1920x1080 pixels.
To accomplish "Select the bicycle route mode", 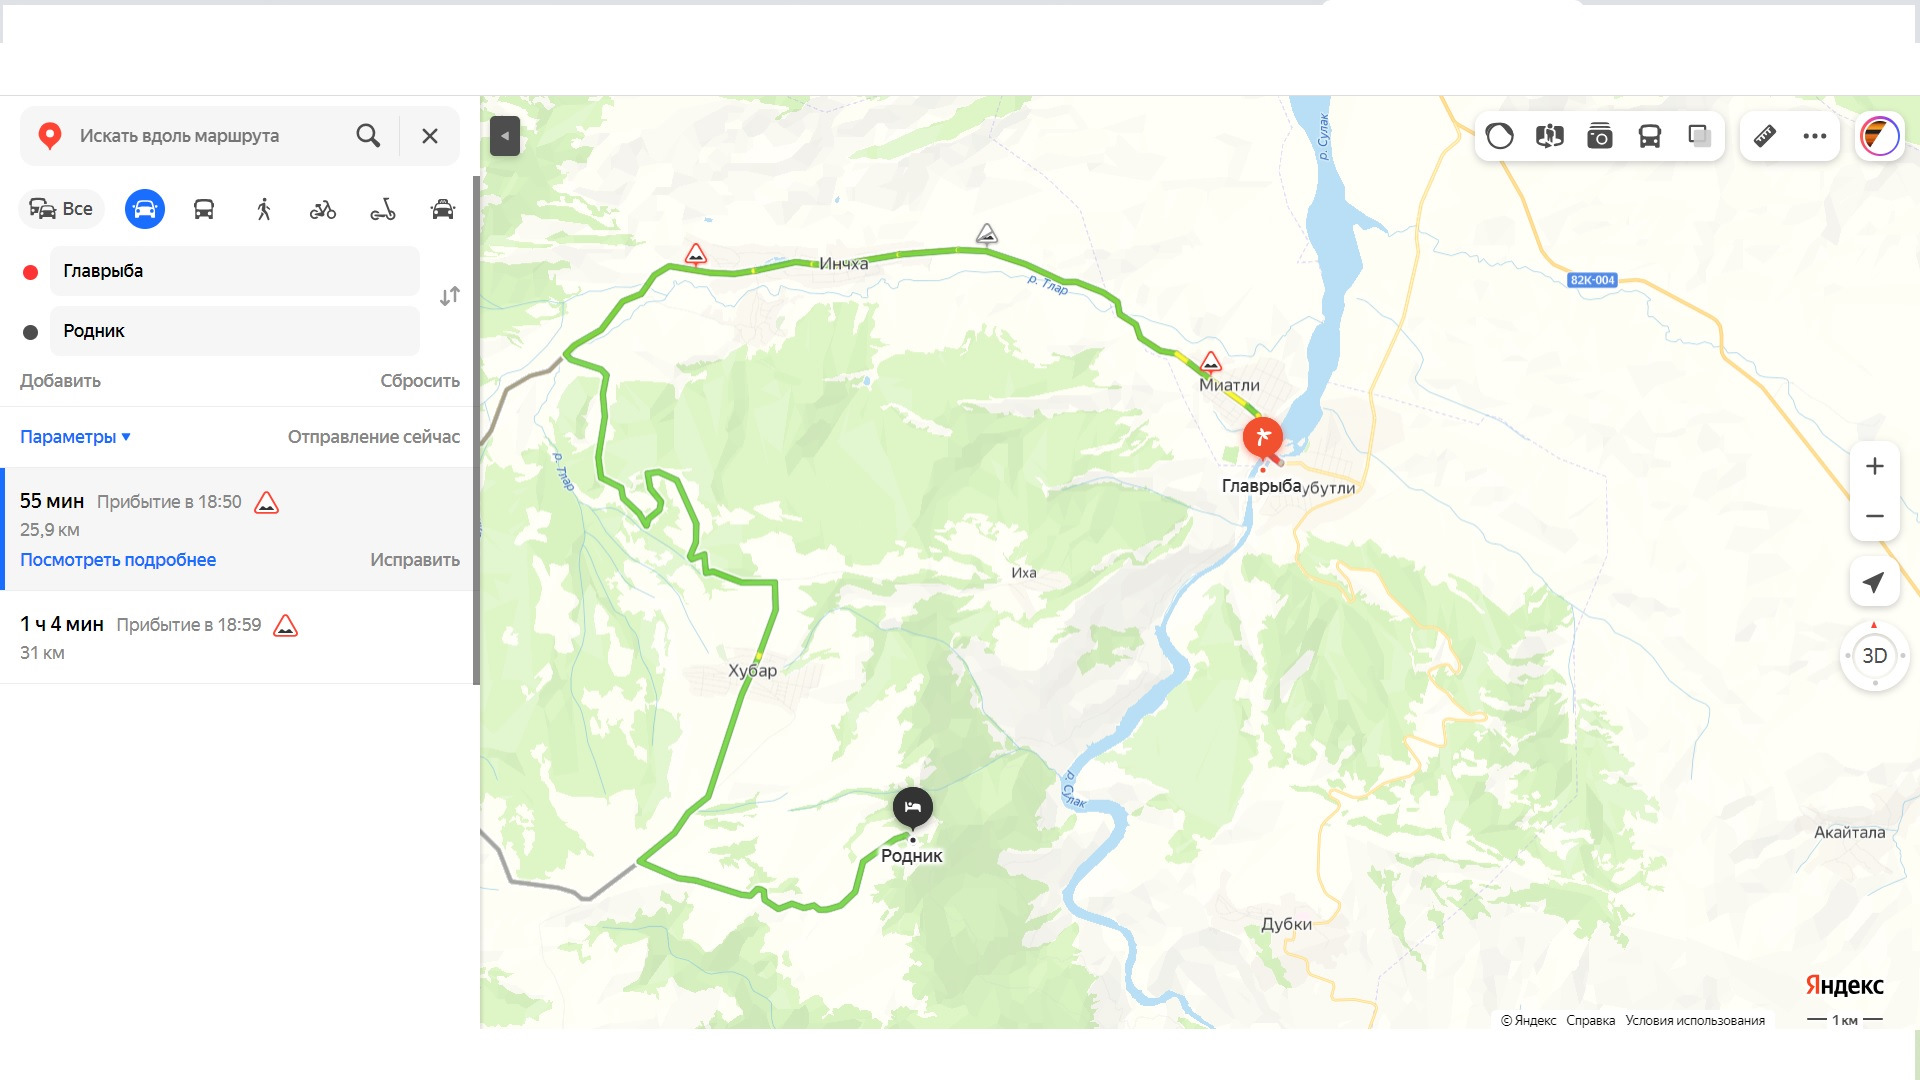I will (323, 209).
